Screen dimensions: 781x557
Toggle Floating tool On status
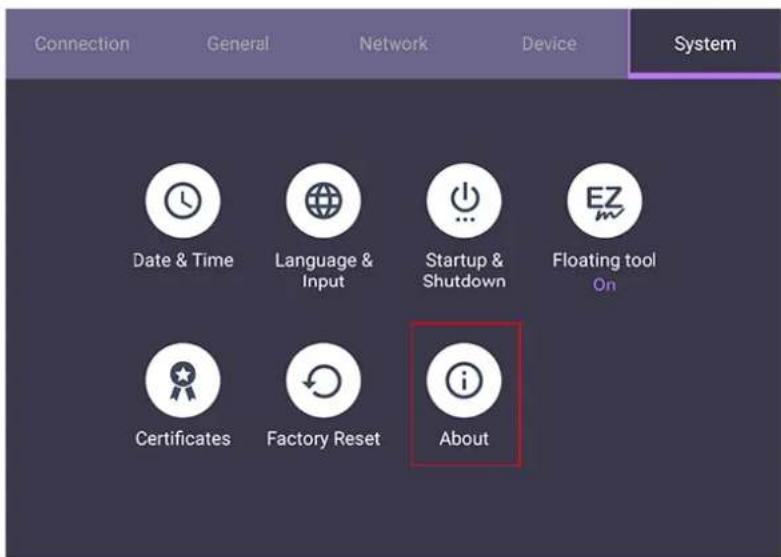(x=604, y=284)
